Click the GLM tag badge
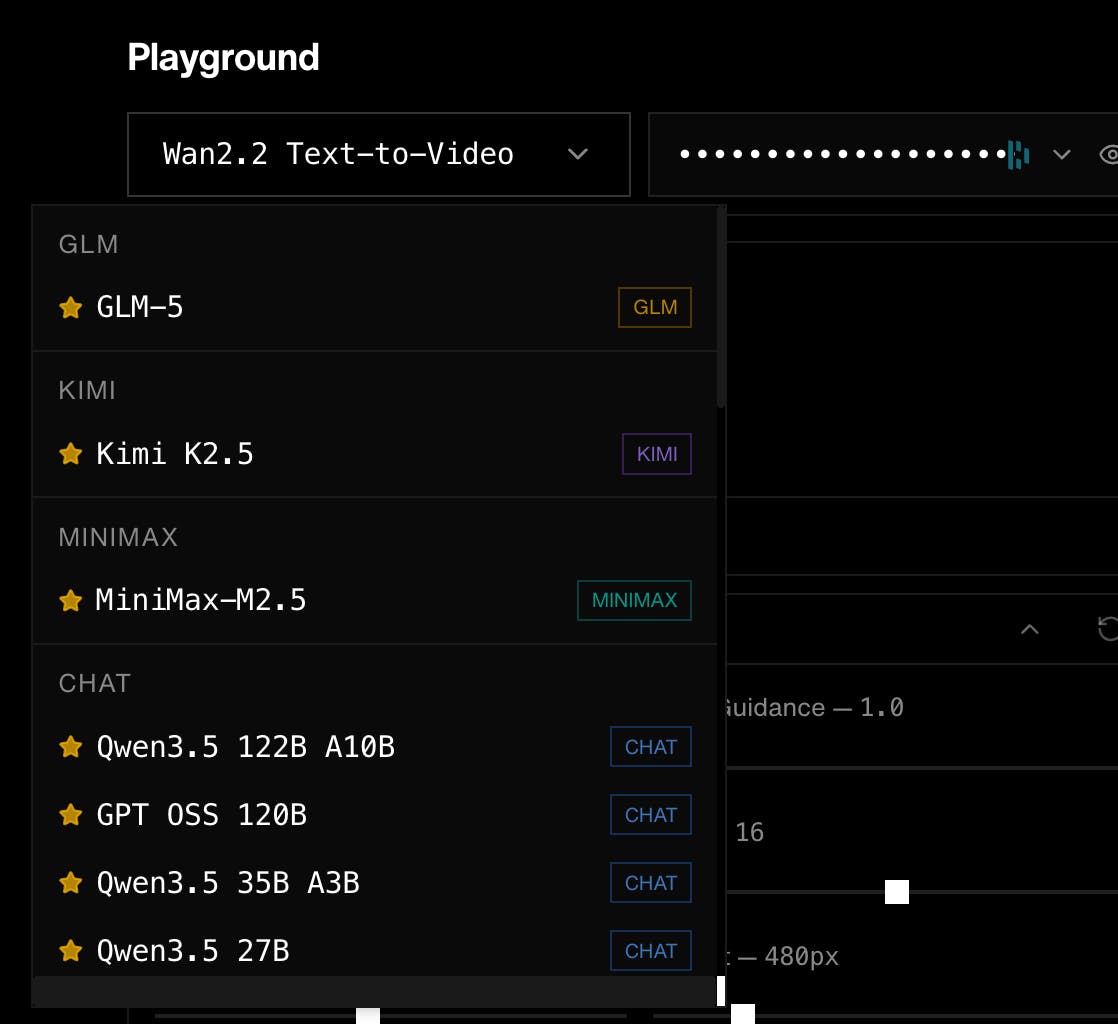Screen dimensions: 1118x1024 (x=655, y=307)
